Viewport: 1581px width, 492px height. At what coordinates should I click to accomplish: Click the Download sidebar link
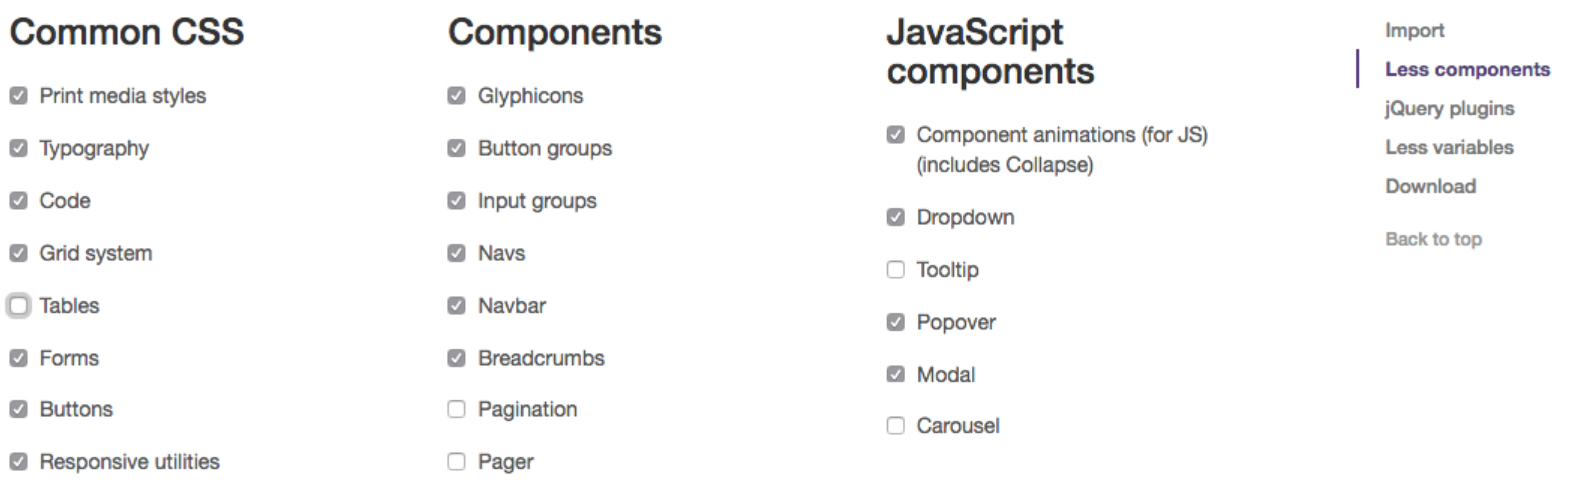click(x=1430, y=187)
